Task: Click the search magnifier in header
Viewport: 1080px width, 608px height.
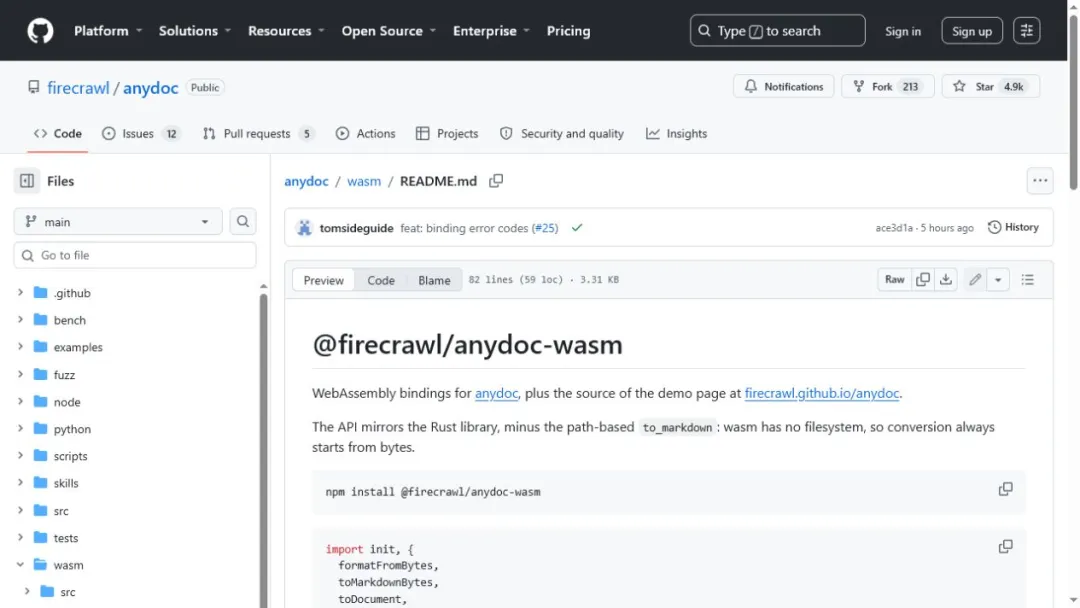Action: pyautogui.click(x=704, y=31)
